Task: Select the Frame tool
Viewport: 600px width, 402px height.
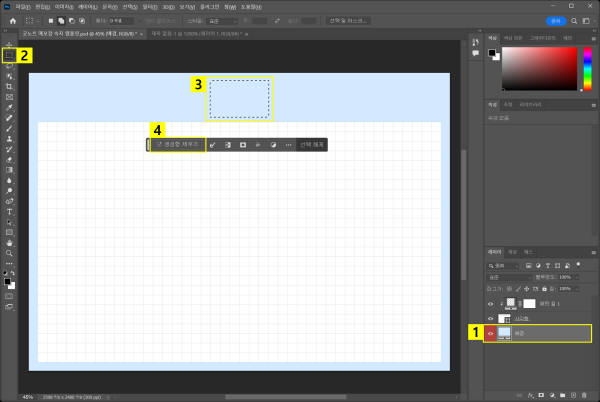Action: (x=9, y=97)
